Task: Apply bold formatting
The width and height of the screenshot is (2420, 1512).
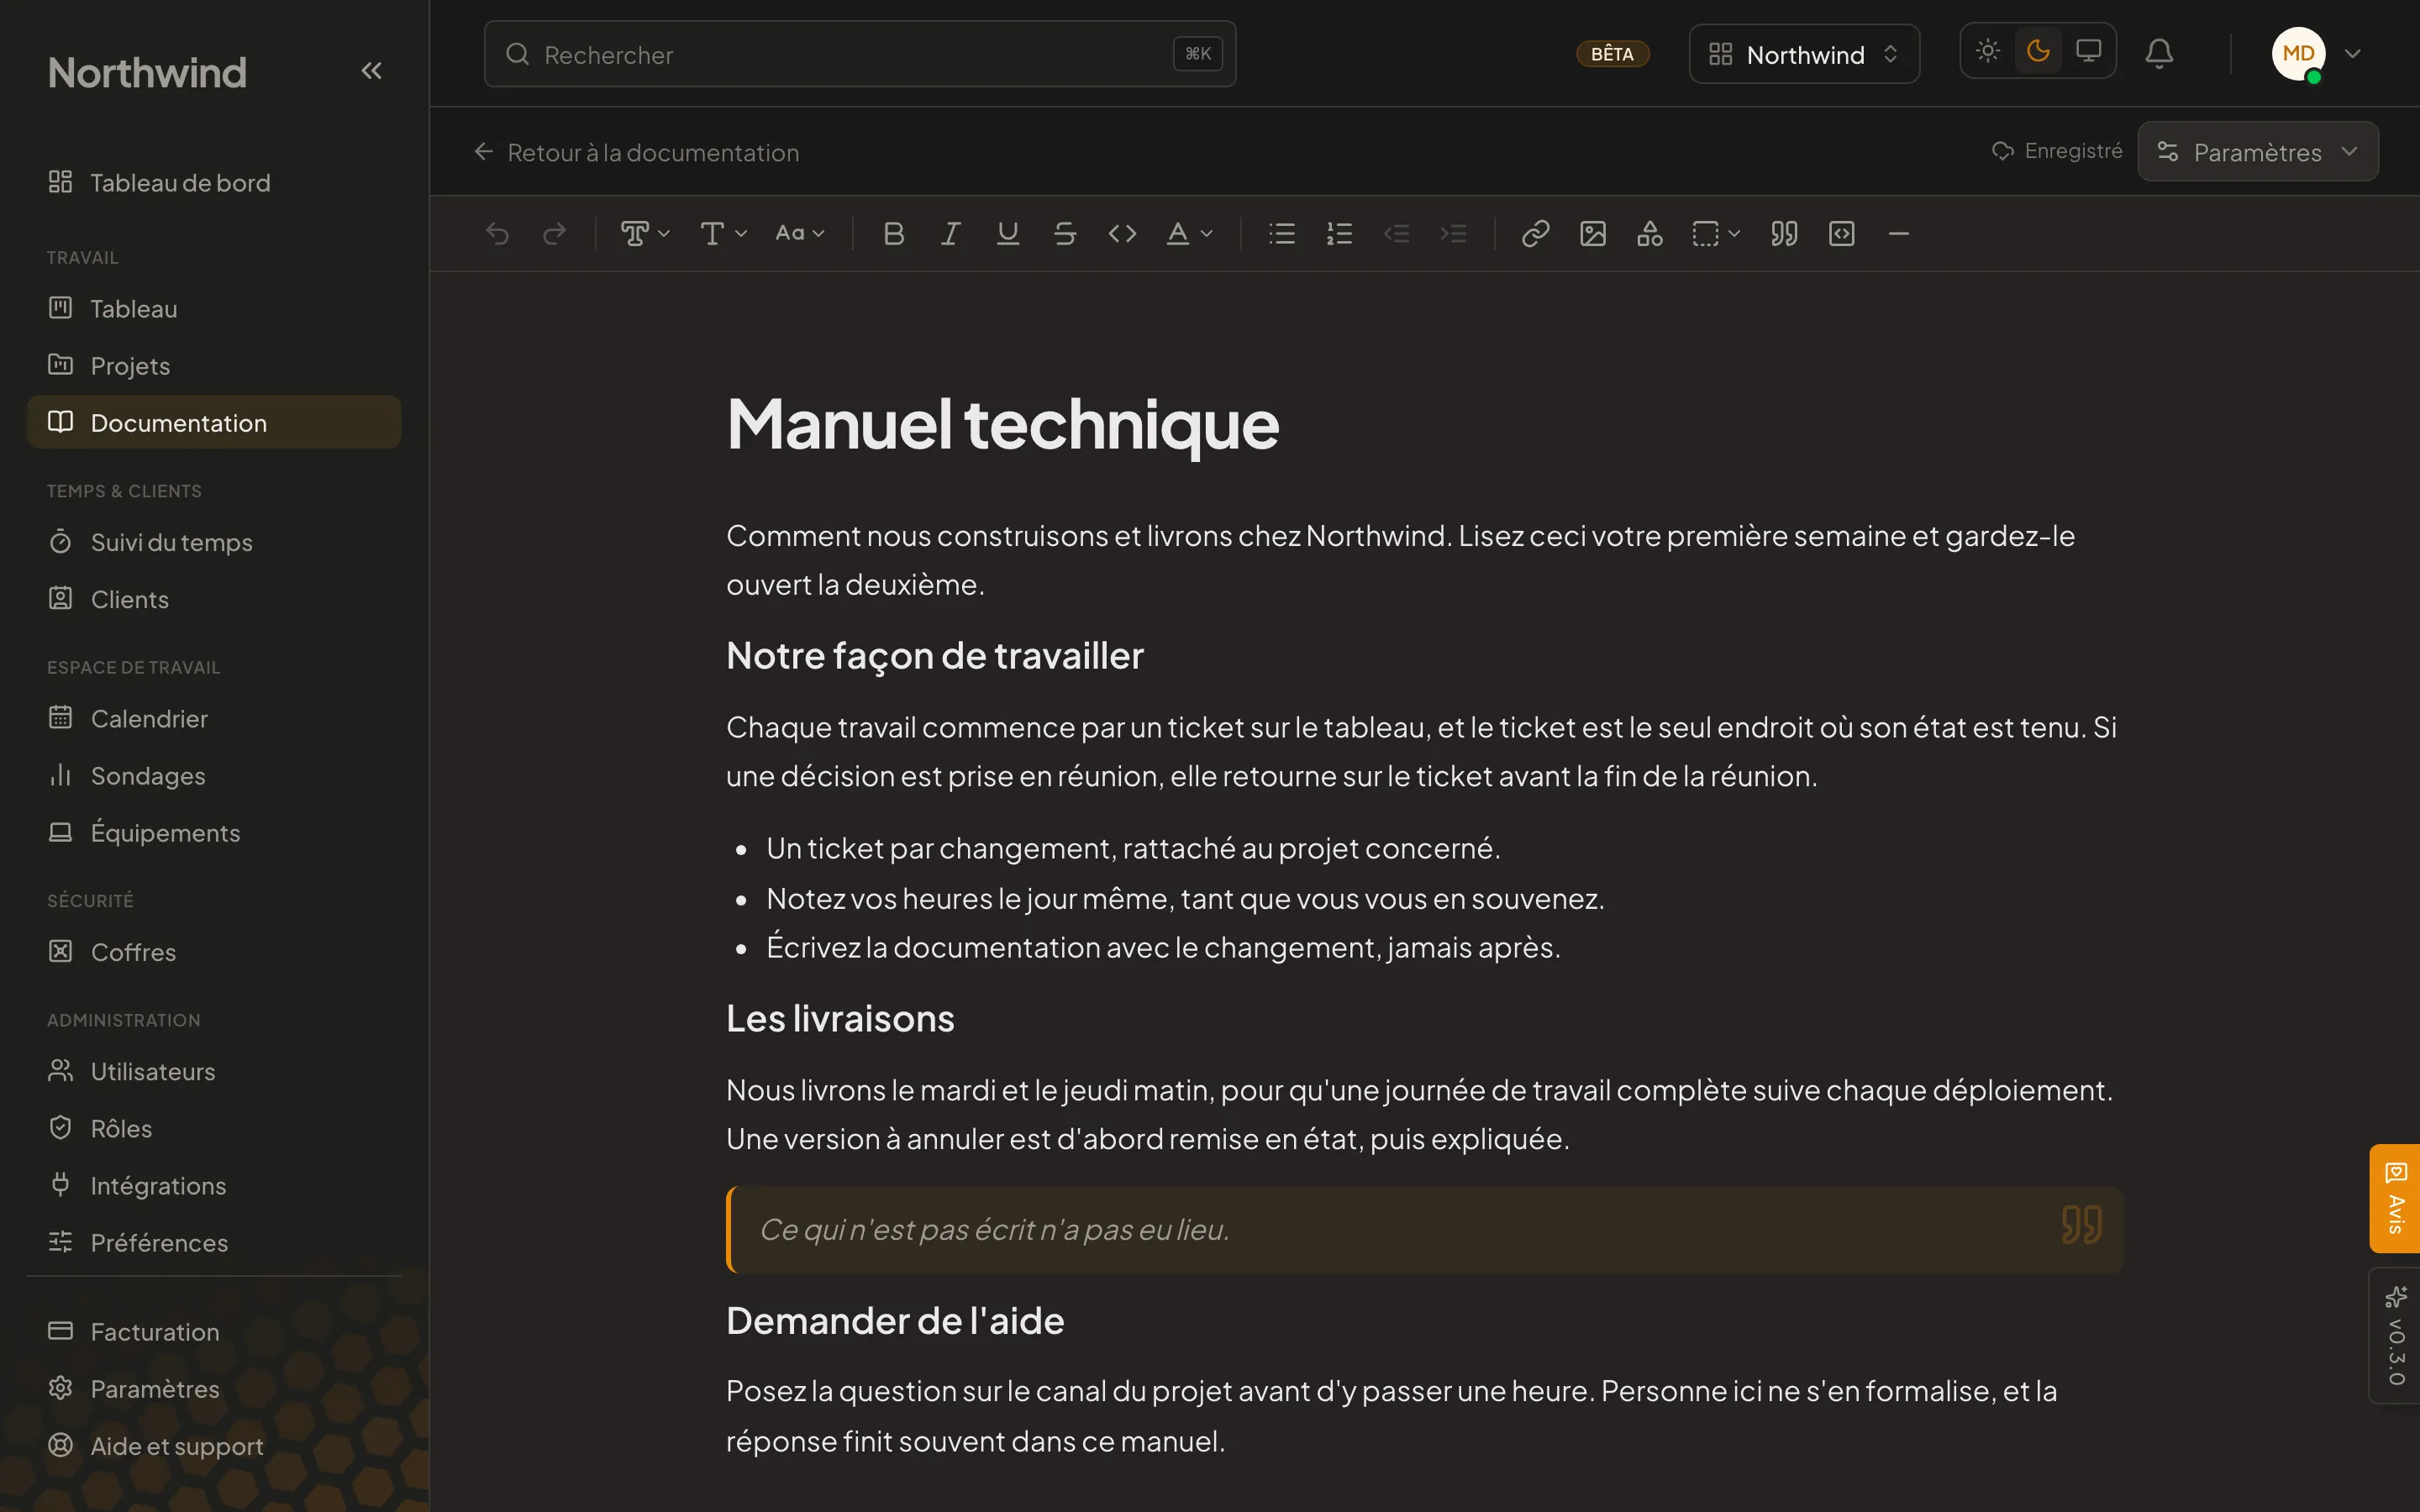Action: click(x=894, y=234)
